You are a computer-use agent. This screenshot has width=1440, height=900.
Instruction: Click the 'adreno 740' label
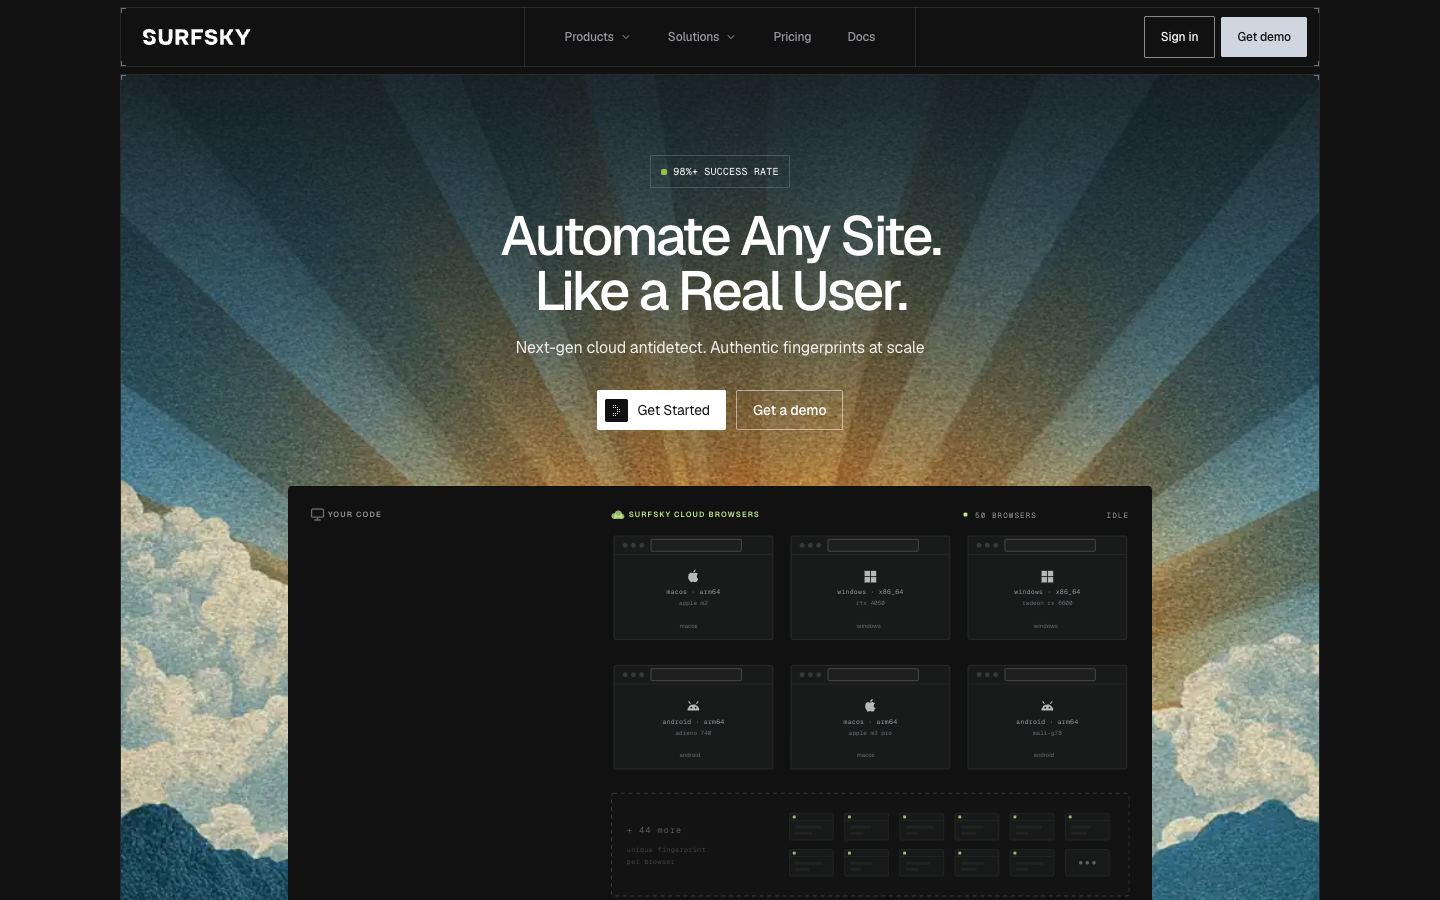coord(693,733)
